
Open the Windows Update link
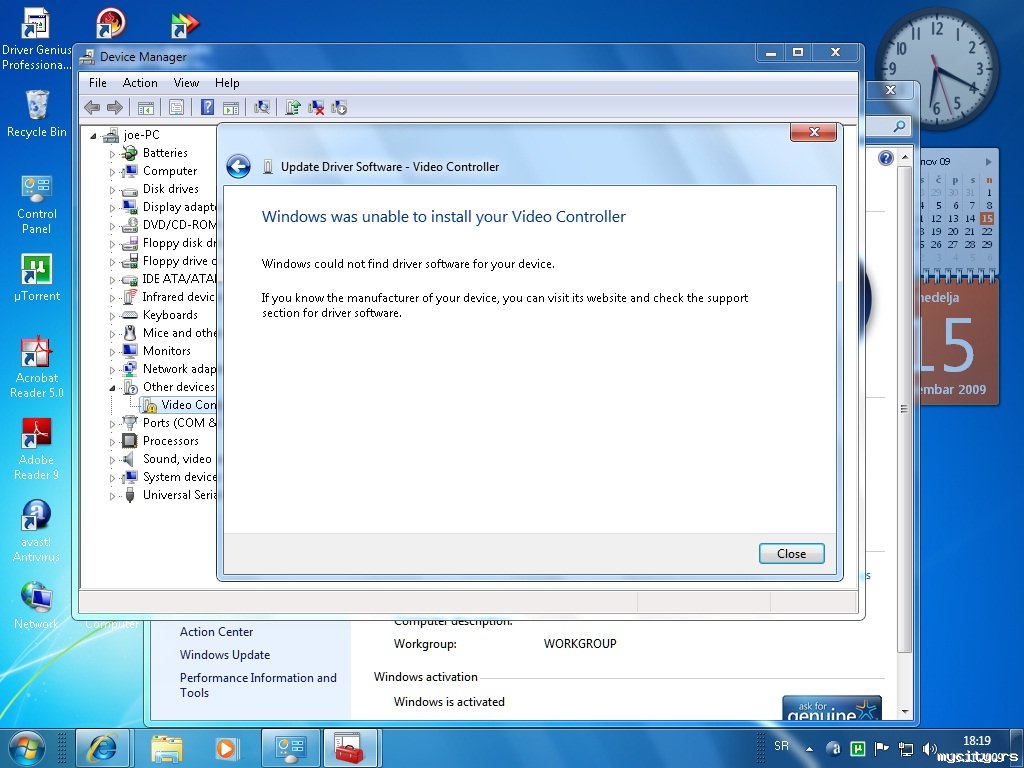(x=225, y=654)
